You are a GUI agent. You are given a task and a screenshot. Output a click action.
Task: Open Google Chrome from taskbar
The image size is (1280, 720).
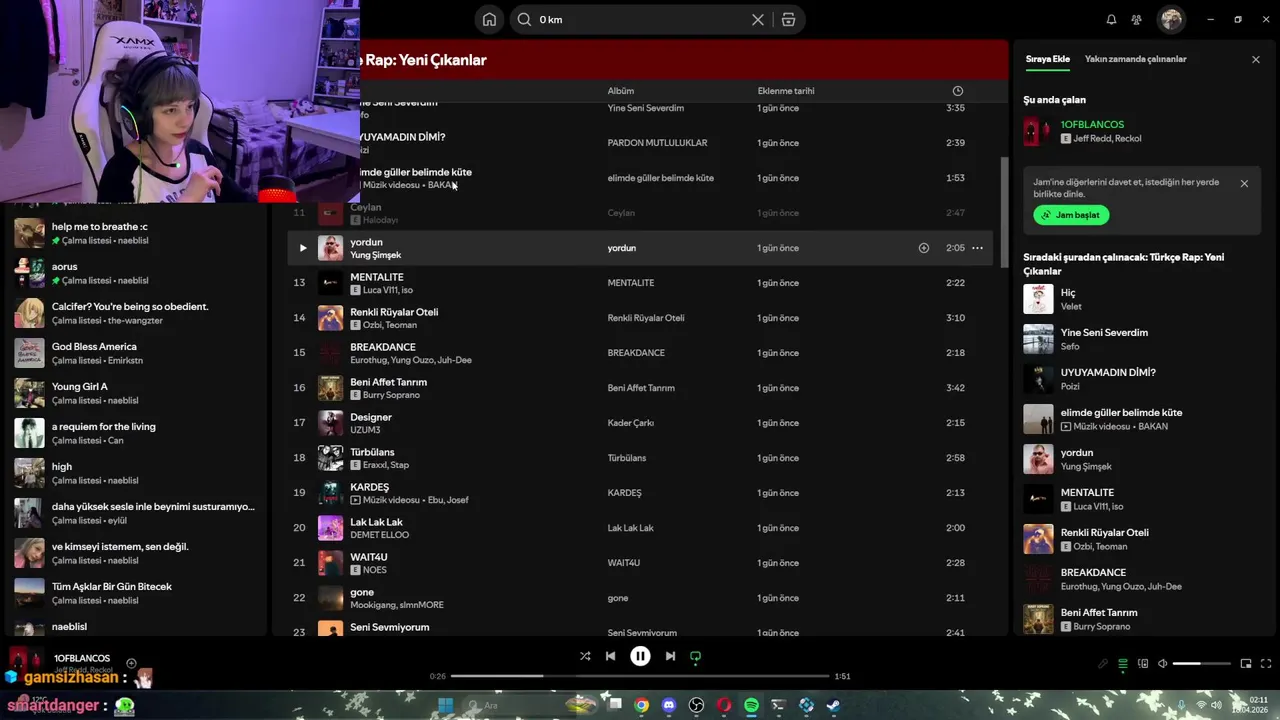pos(641,705)
